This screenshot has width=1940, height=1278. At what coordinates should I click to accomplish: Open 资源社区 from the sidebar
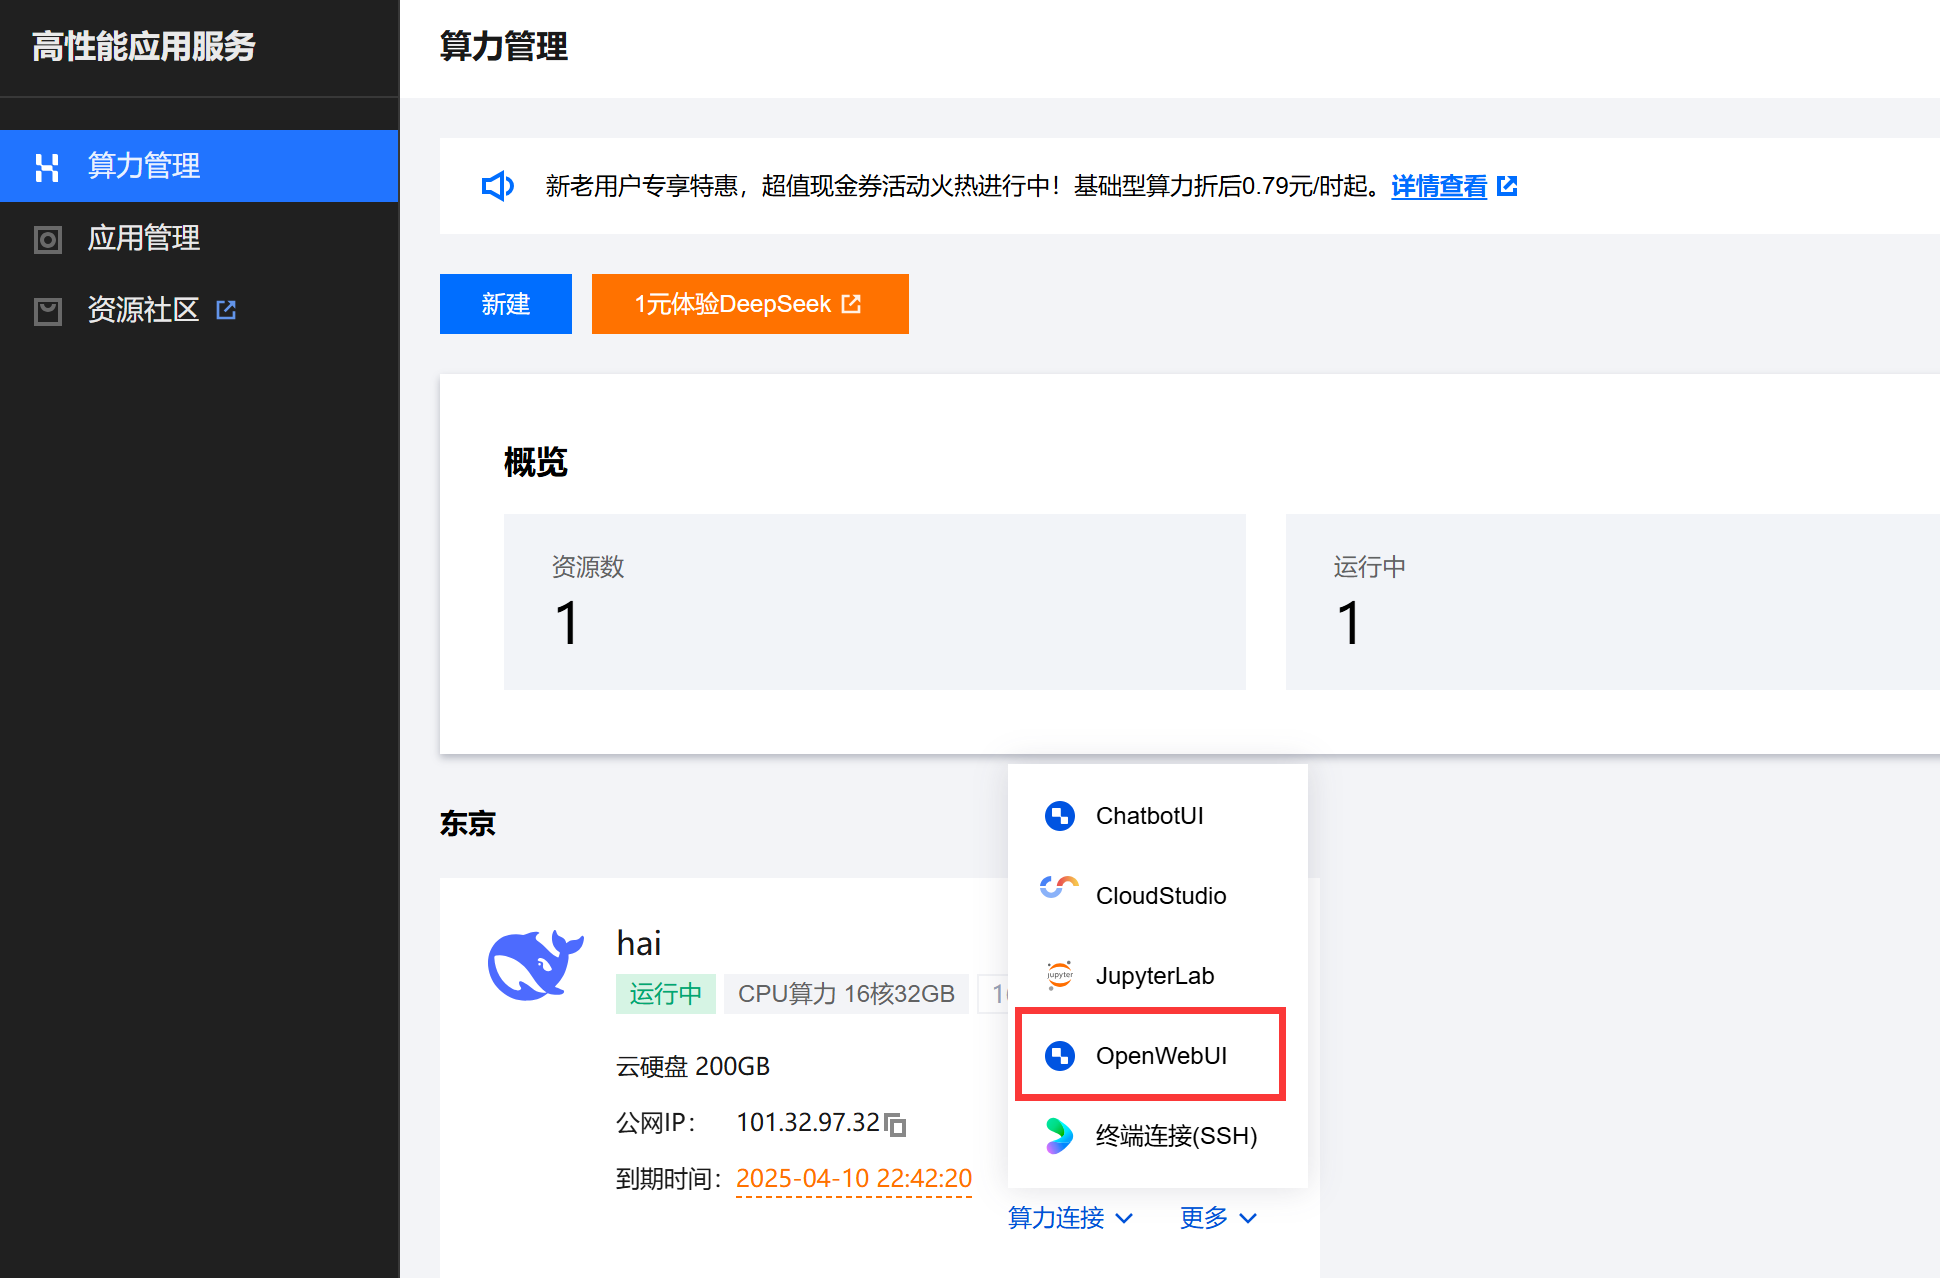pos(143,310)
